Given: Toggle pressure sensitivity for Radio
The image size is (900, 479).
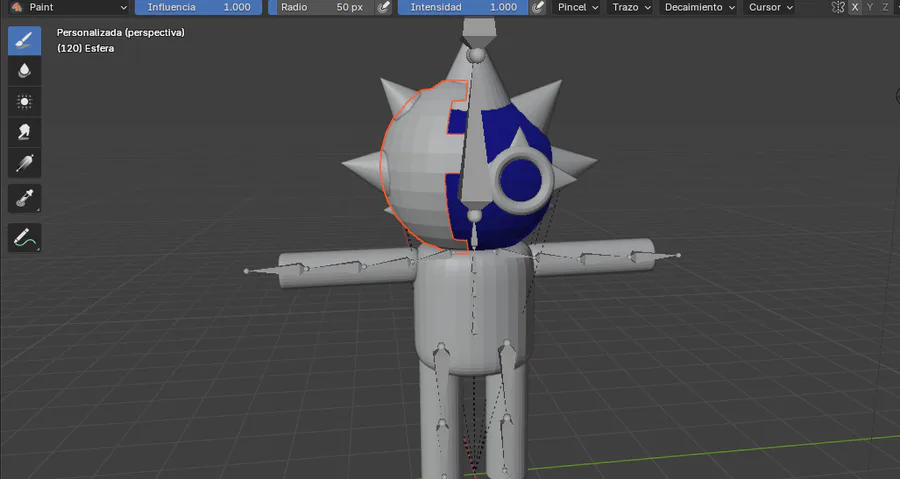Looking at the screenshot, I should point(383,7).
